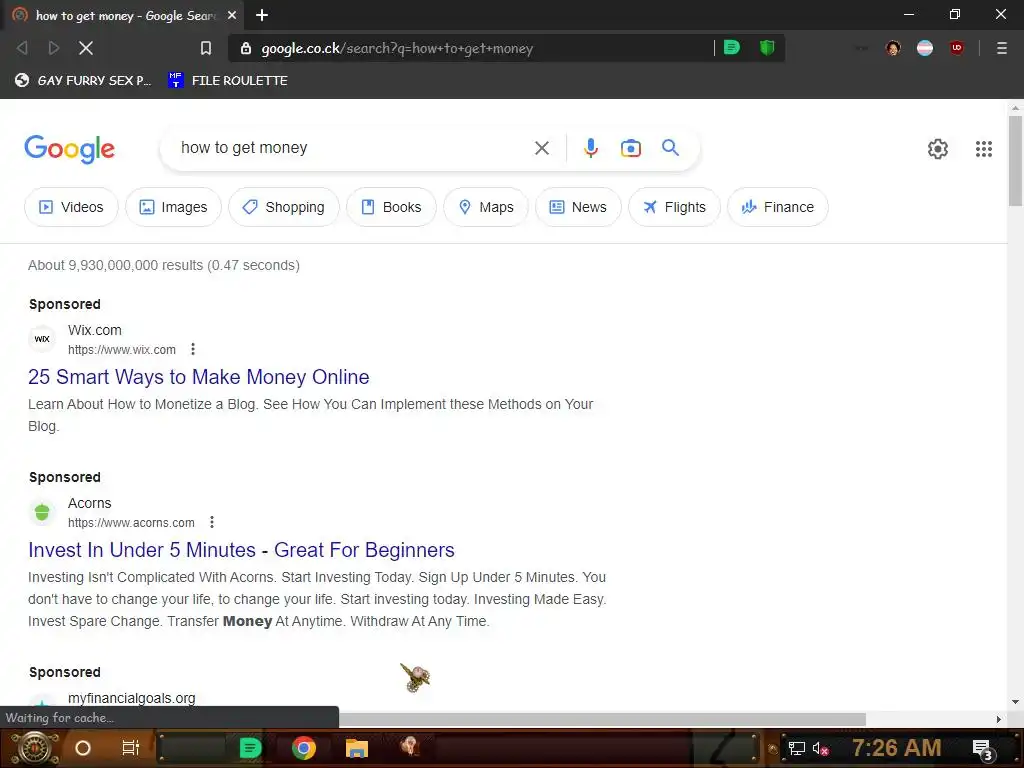Click the network icon in system tray
Viewport: 1024px width, 768px height.
tap(797, 748)
